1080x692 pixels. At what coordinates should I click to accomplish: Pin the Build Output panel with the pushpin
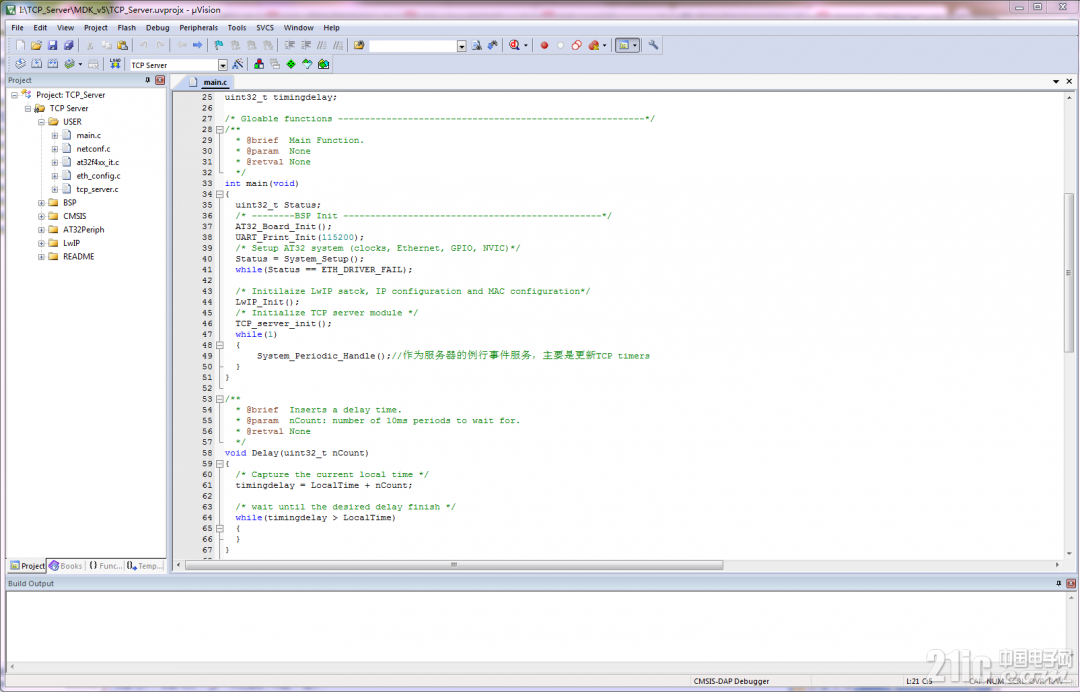[1059, 583]
